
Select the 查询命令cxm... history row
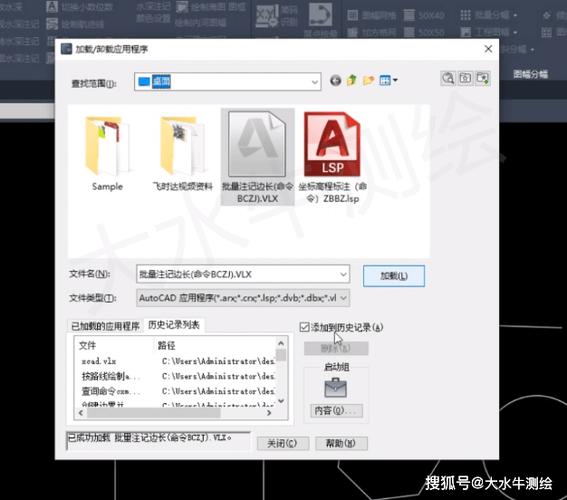pos(177,391)
